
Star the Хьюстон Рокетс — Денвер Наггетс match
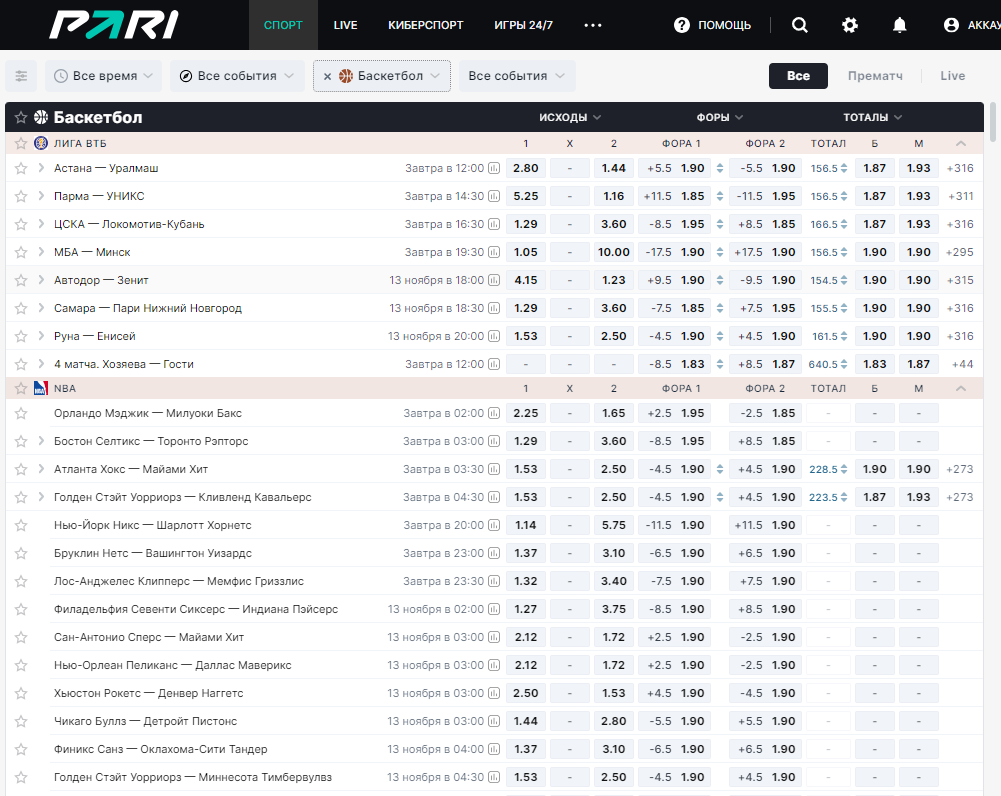click(x=21, y=693)
